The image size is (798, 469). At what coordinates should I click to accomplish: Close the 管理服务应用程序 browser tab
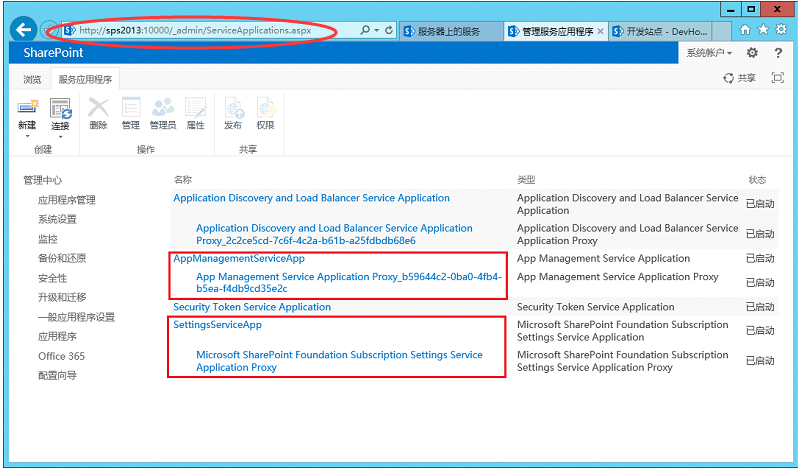pyautogui.click(x=600, y=32)
